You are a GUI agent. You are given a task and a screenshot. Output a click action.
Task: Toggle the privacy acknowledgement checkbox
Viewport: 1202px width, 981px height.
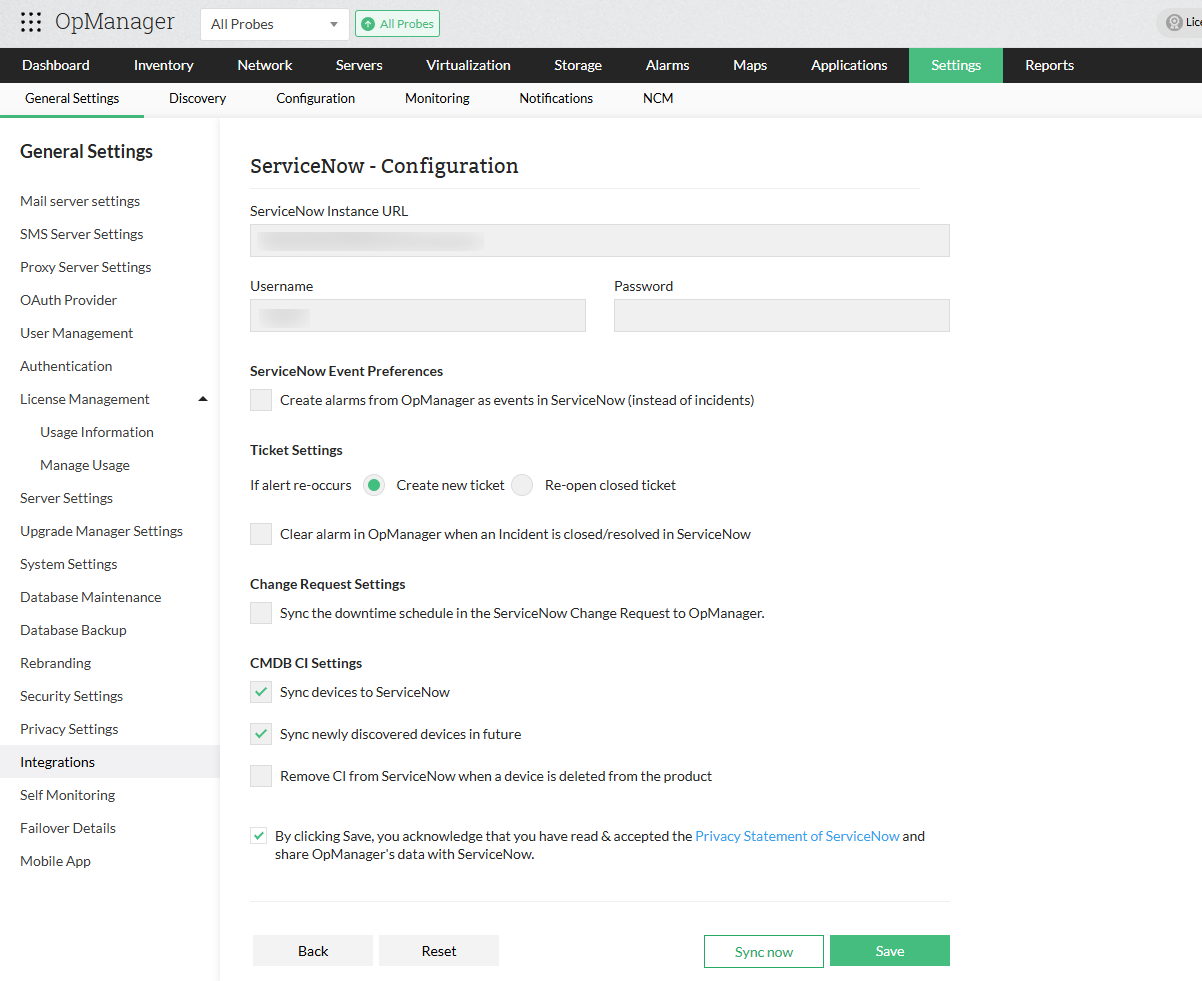pos(259,836)
